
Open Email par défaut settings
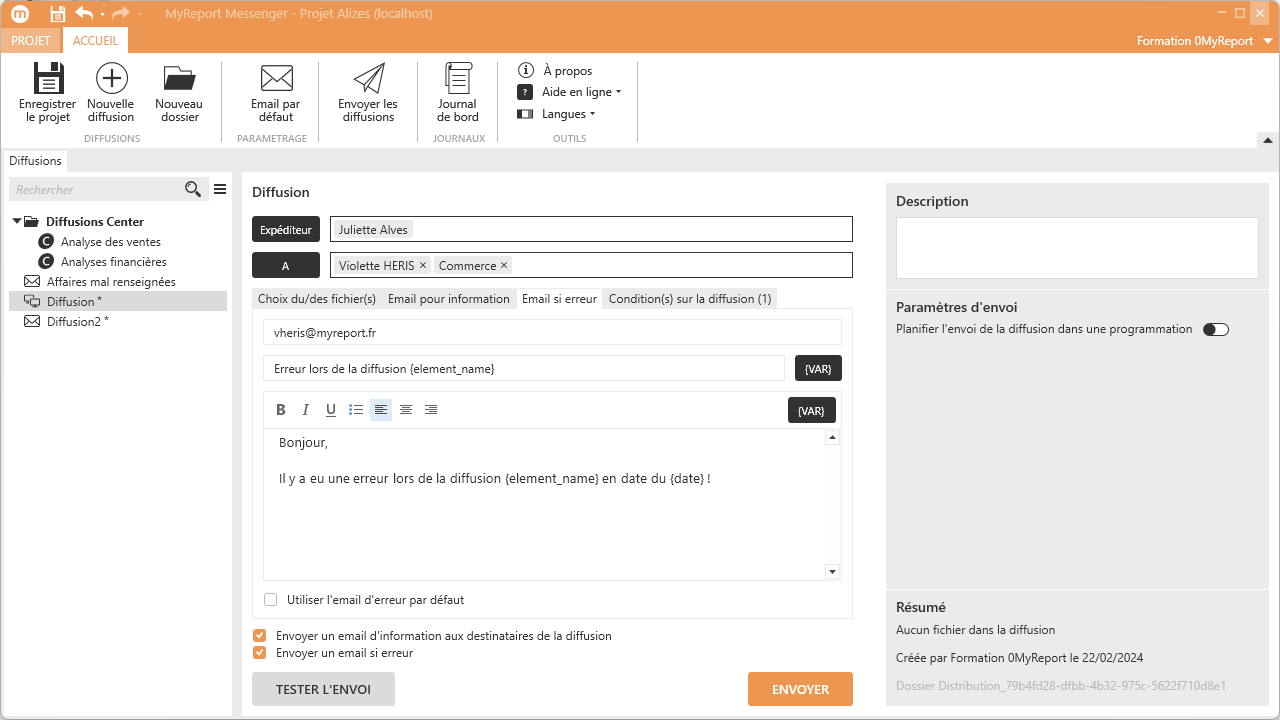point(276,80)
